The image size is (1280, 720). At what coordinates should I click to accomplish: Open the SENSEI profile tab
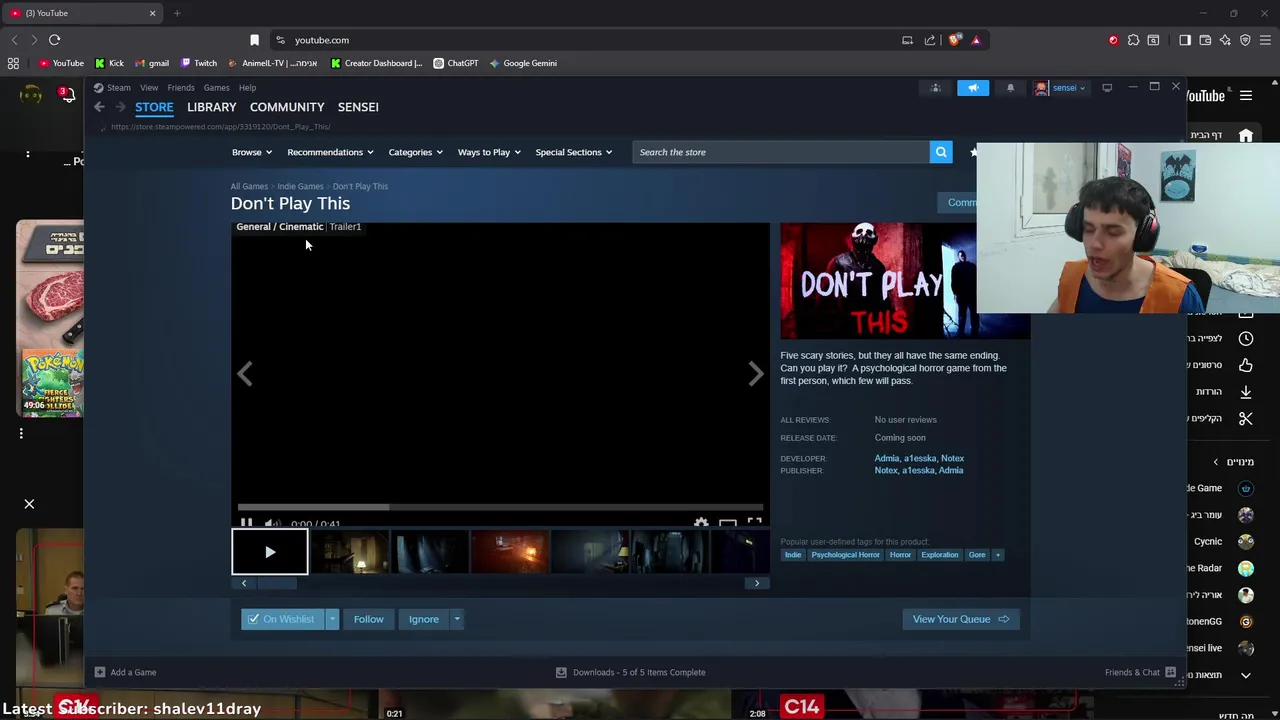pos(358,107)
